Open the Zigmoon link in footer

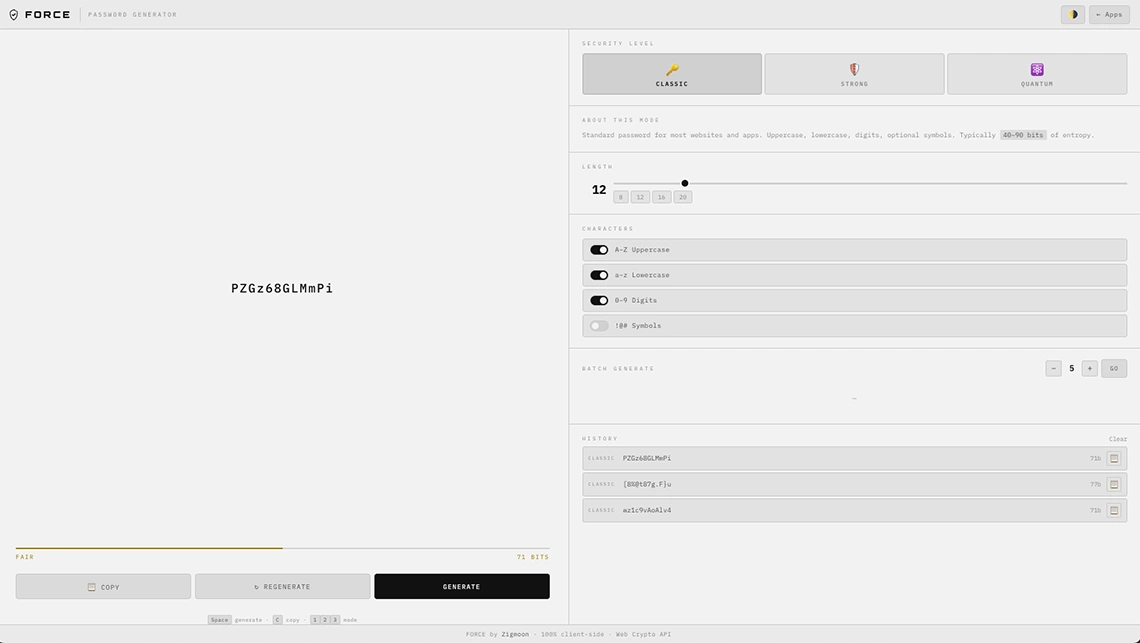tap(515, 634)
